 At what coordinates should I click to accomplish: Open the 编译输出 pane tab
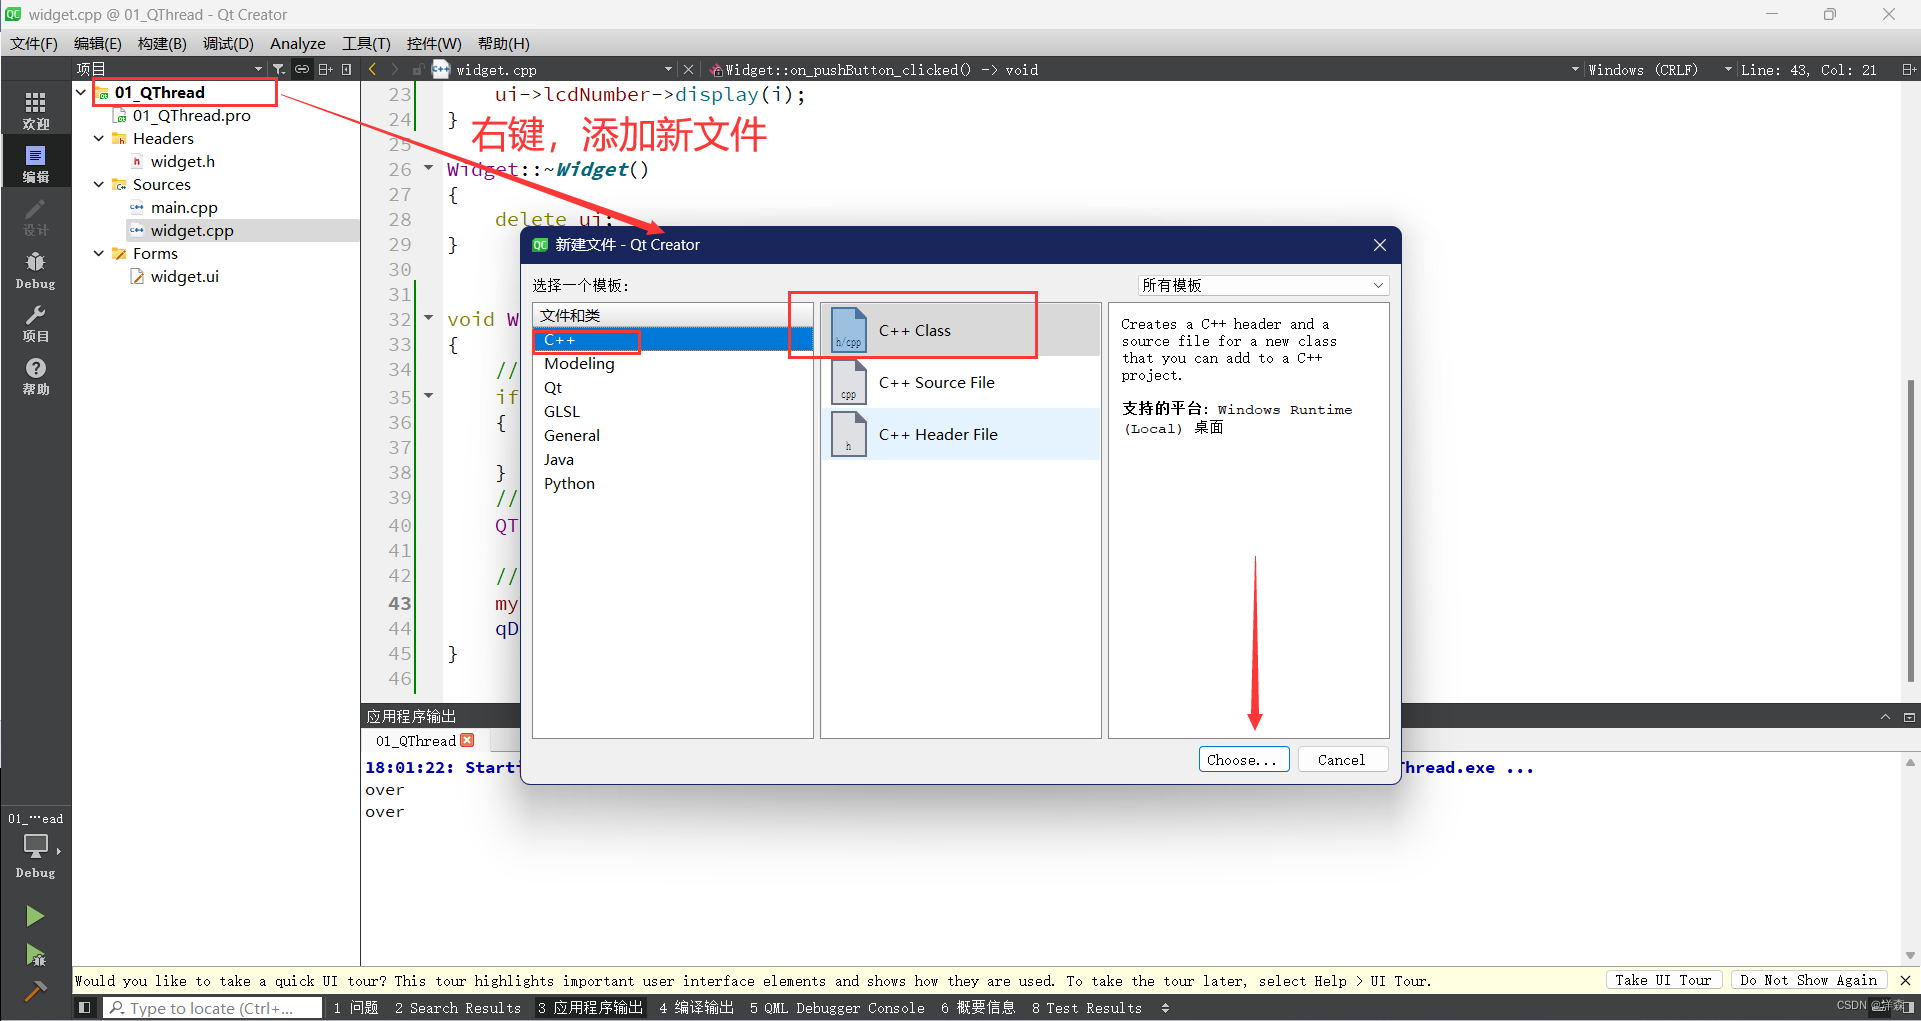tap(696, 1008)
